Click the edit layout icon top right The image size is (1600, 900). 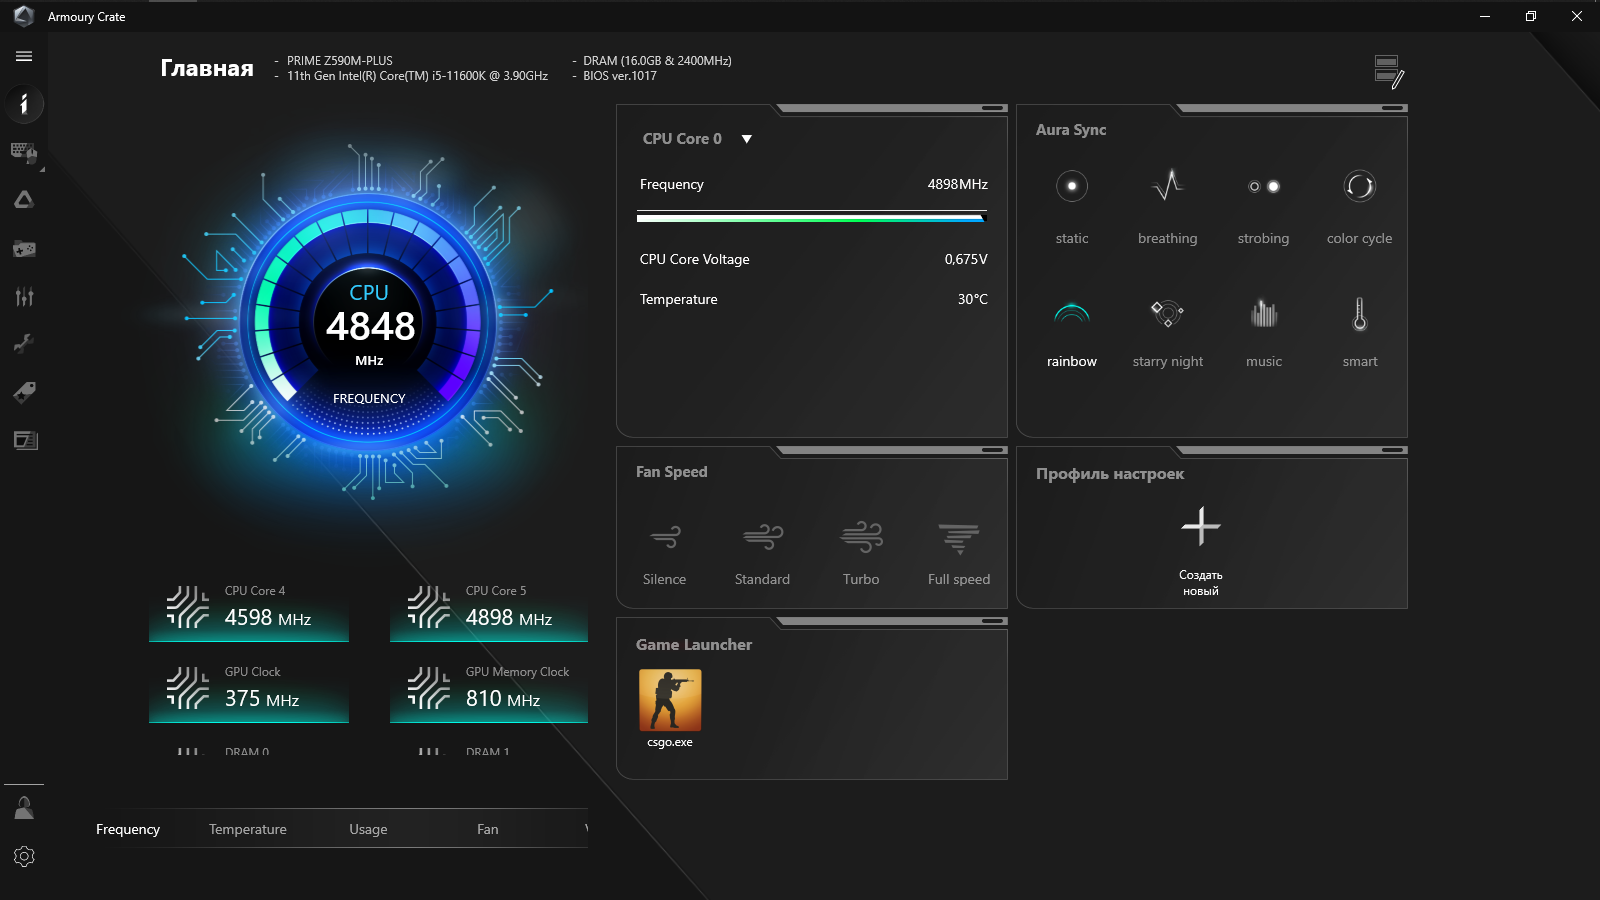point(1389,72)
